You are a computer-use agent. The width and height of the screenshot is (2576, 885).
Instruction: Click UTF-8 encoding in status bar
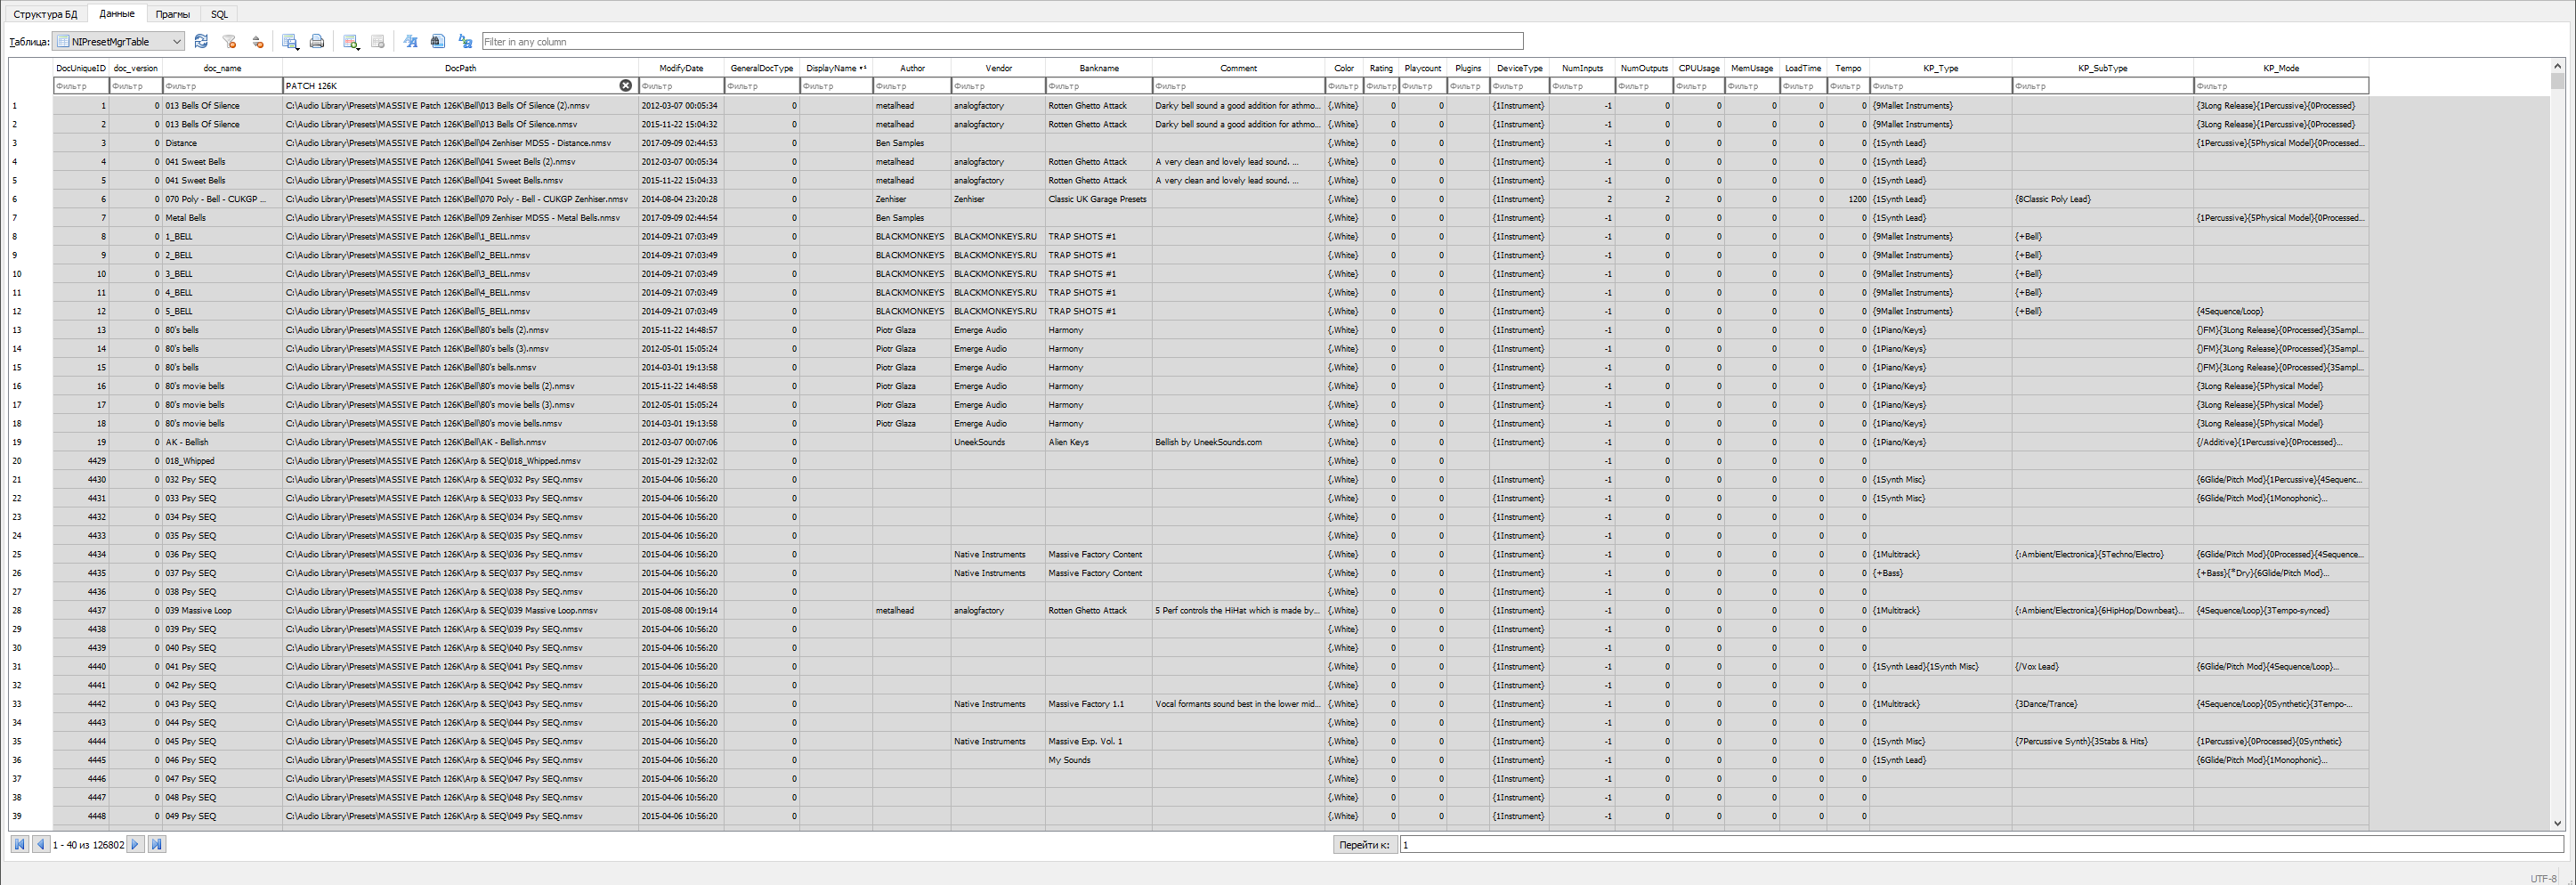pyautogui.click(x=2542, y=878)
